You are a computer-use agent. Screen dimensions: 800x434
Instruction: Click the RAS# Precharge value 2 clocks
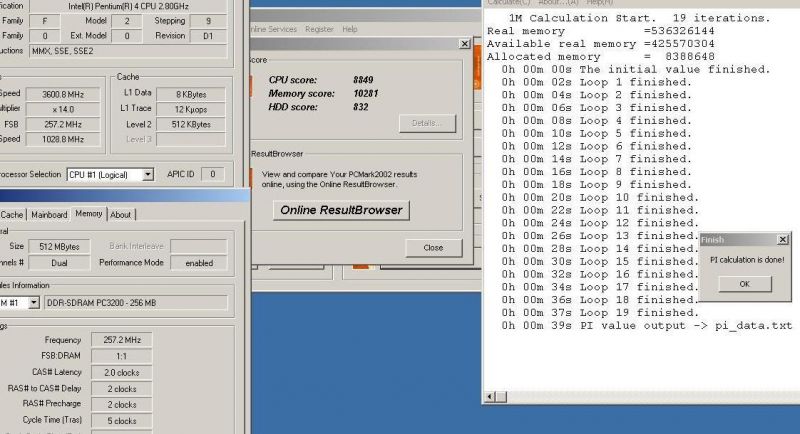(121, 405)
